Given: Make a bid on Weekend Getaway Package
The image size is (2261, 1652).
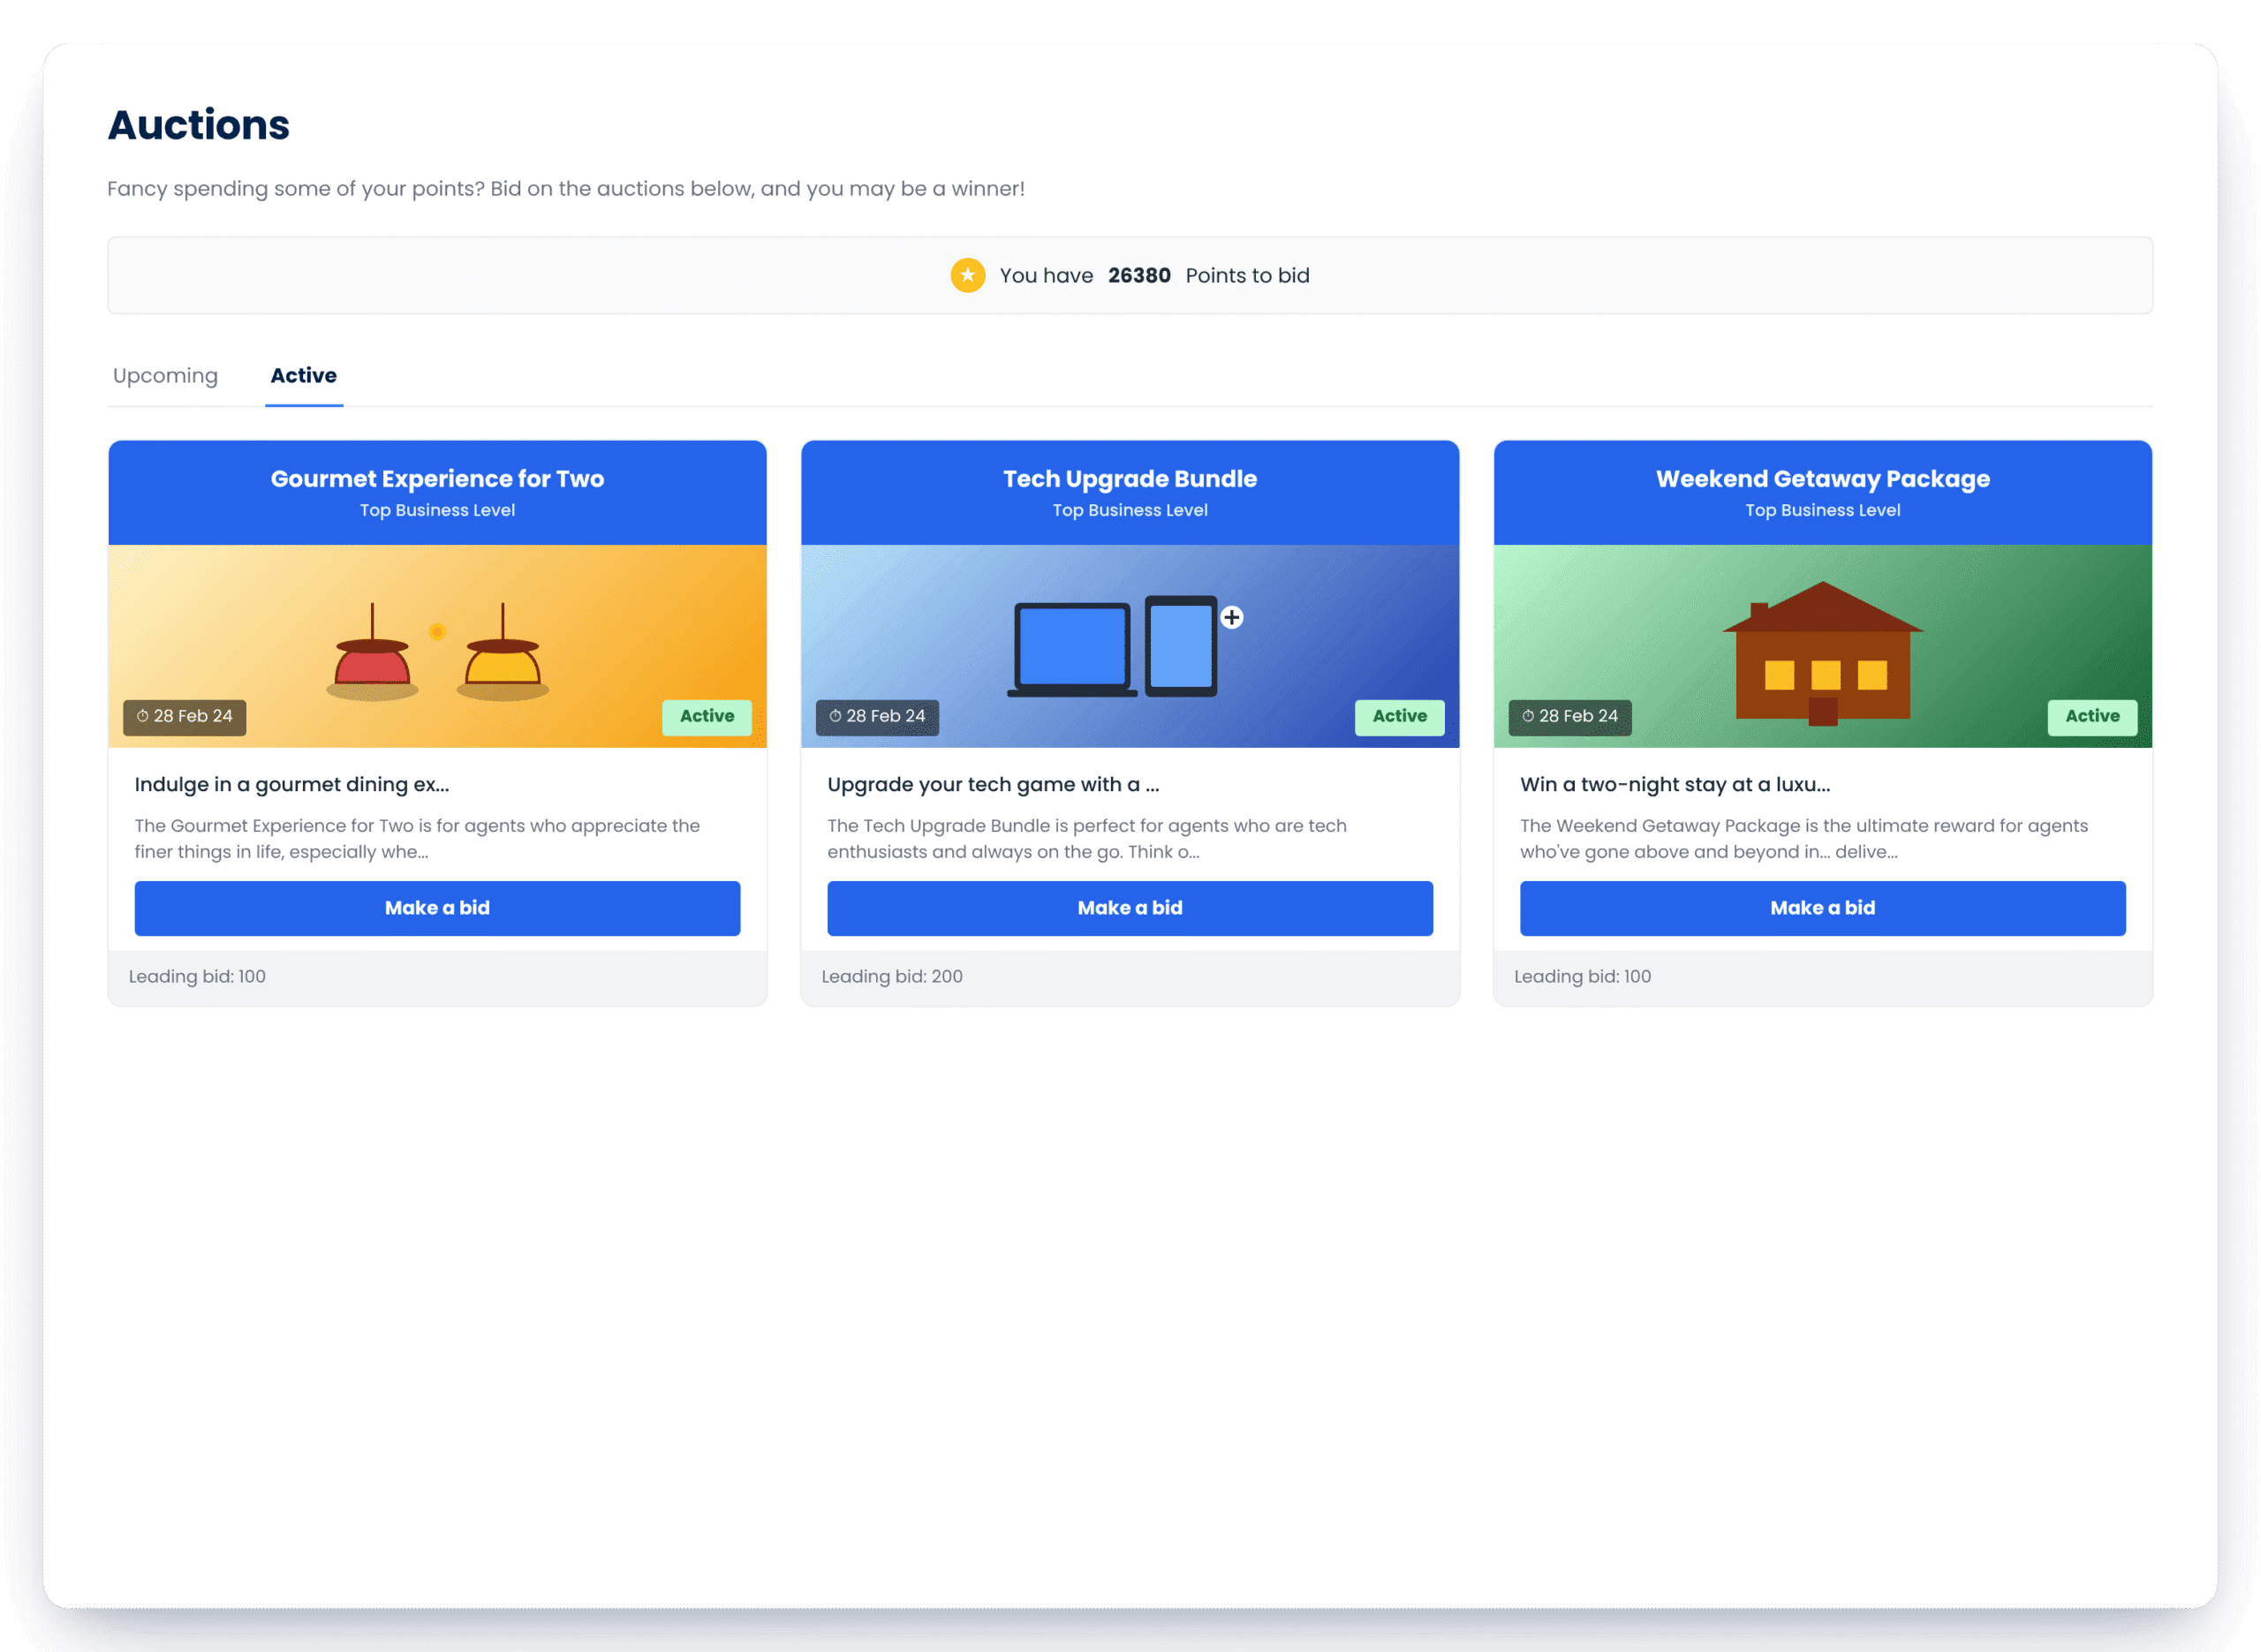Looking at the screenshot, I should 1822,908.
